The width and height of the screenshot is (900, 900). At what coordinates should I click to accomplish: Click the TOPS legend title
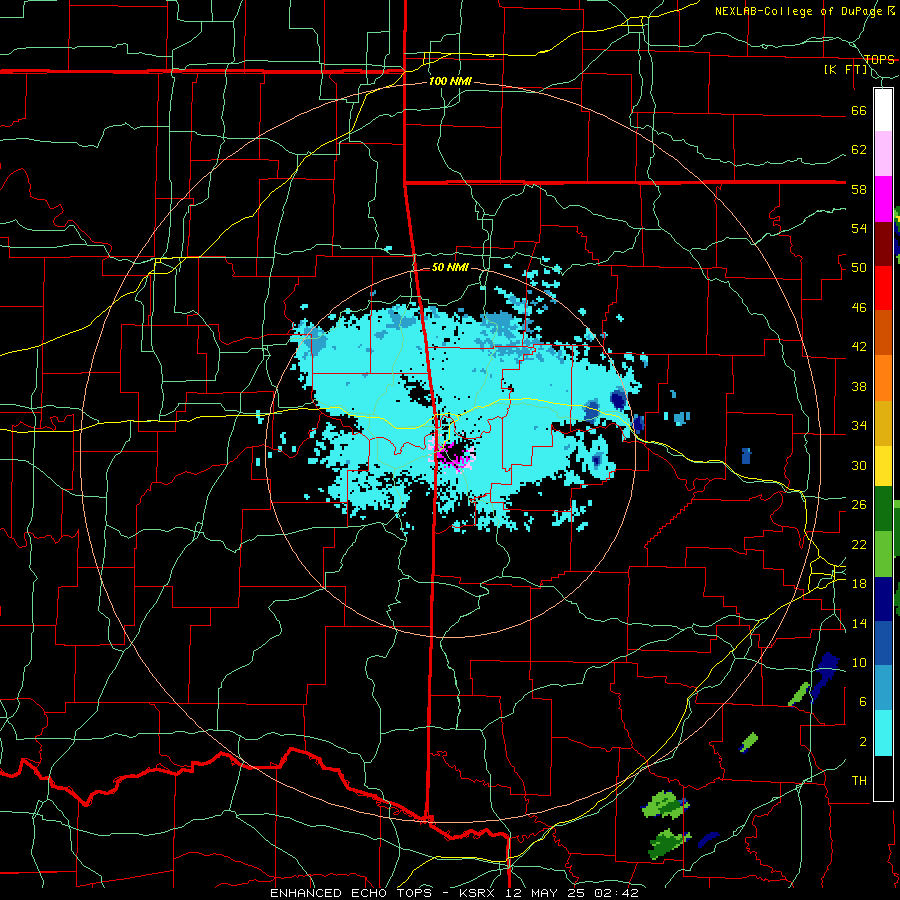pyautogui.click(x=879, y=60)
